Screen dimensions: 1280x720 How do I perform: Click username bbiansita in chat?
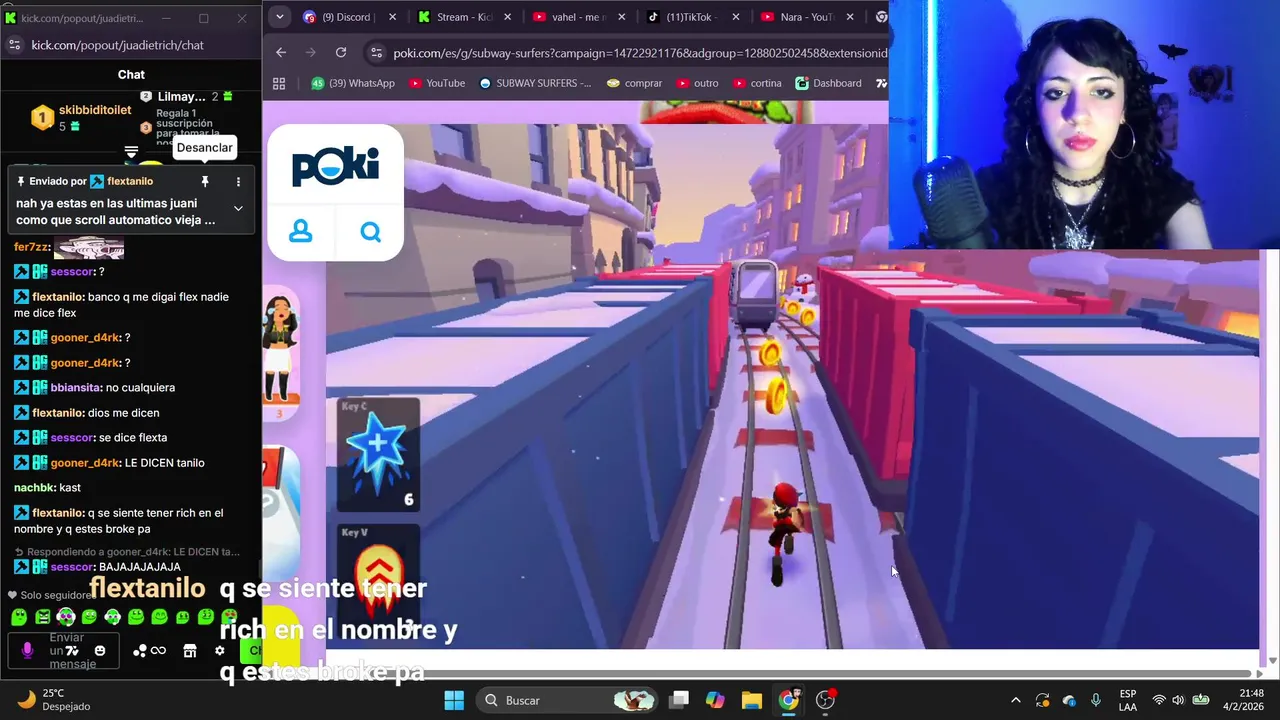76,388
